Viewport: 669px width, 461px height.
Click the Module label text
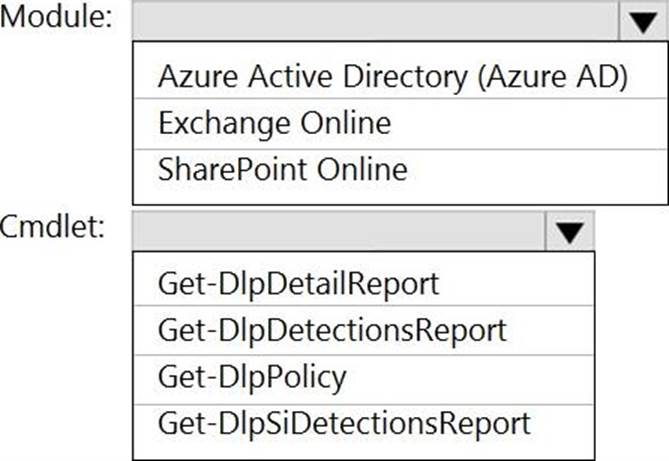(58, 20)
